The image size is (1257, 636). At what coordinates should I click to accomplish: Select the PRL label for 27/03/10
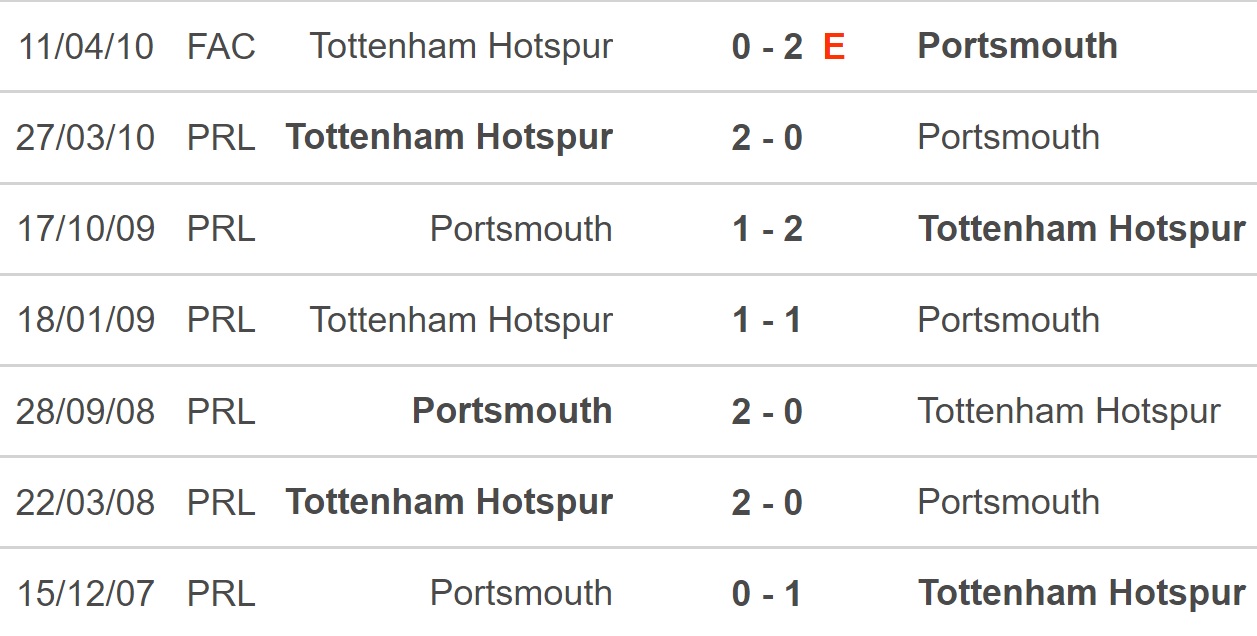tap(221, 138)
